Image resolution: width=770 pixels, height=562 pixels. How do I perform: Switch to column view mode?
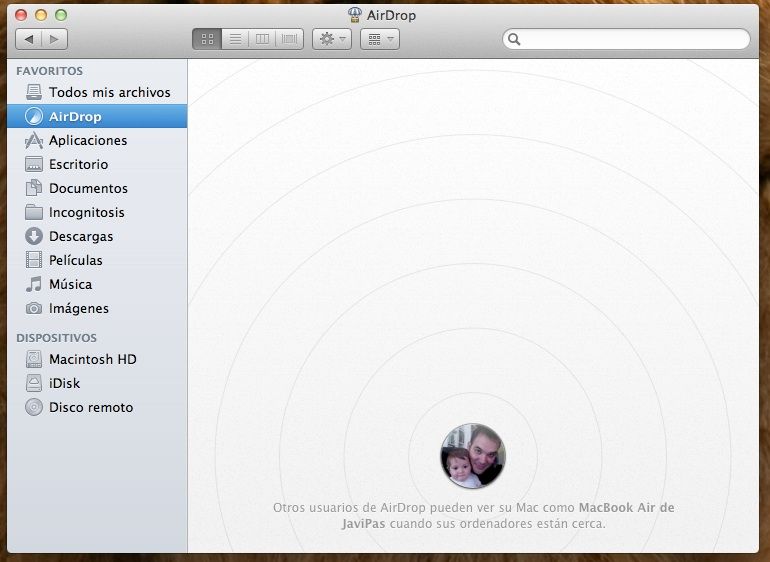(262, 39)
